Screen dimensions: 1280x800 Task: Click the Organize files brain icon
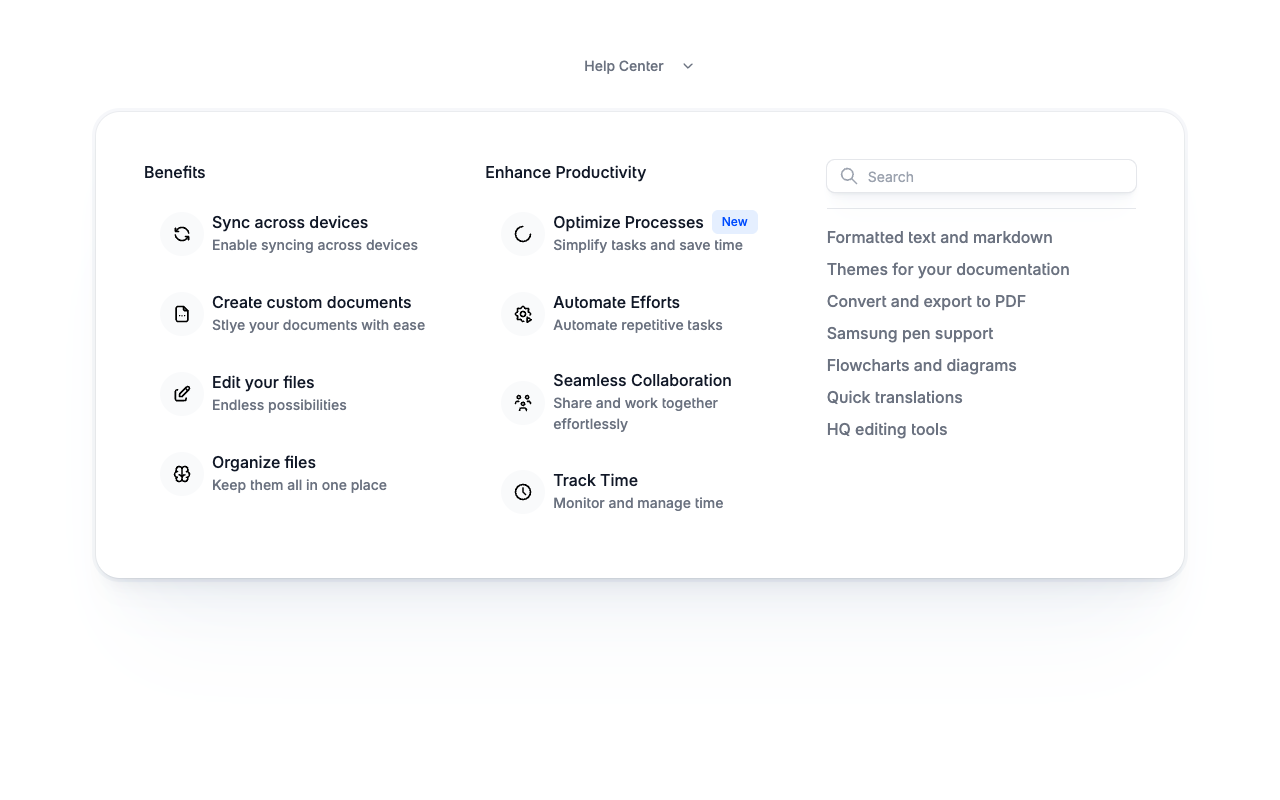point(182,474)
